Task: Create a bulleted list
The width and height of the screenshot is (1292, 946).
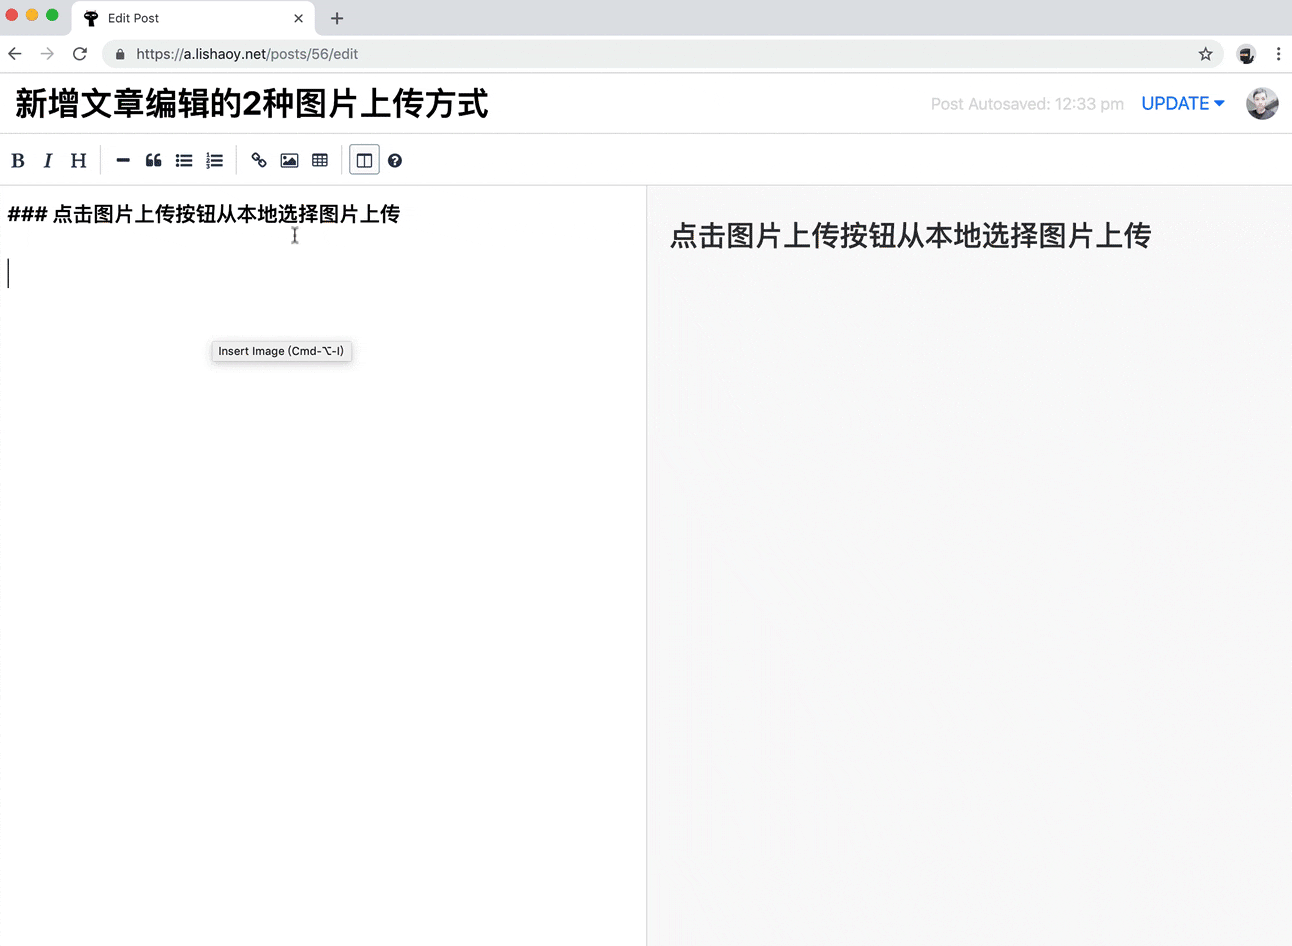Action: tap(184, 160)
